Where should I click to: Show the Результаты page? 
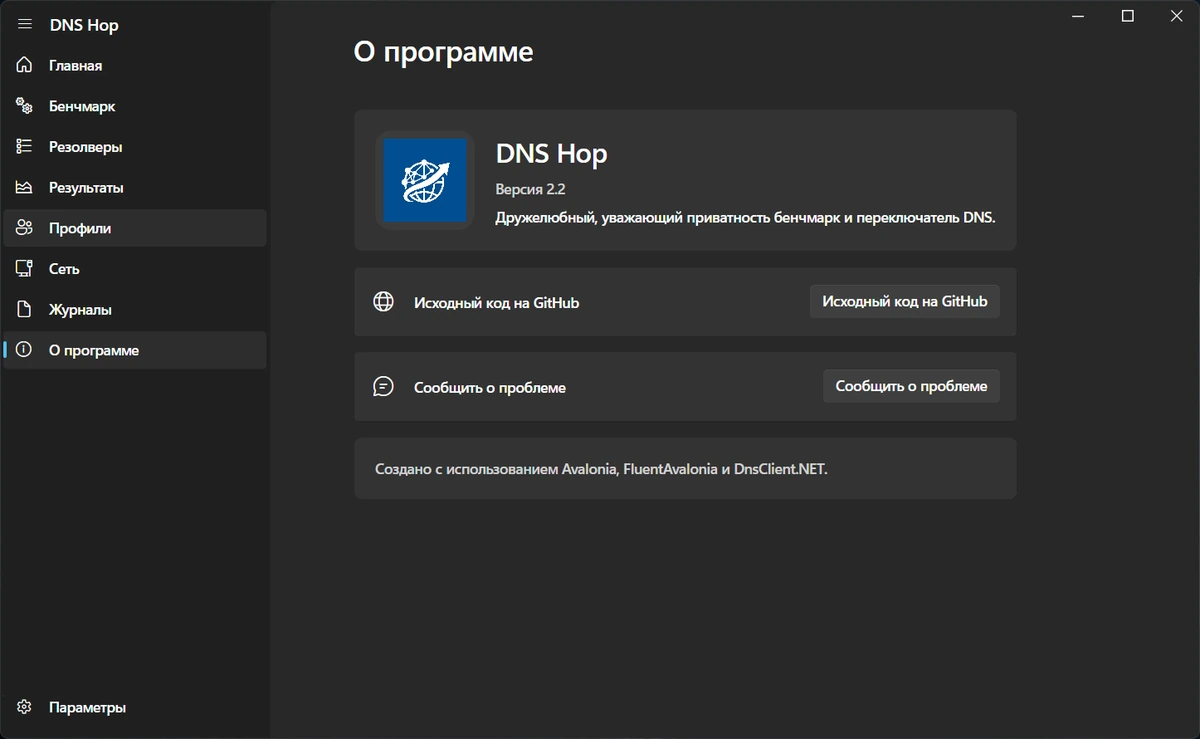click(x=135, y=188)
